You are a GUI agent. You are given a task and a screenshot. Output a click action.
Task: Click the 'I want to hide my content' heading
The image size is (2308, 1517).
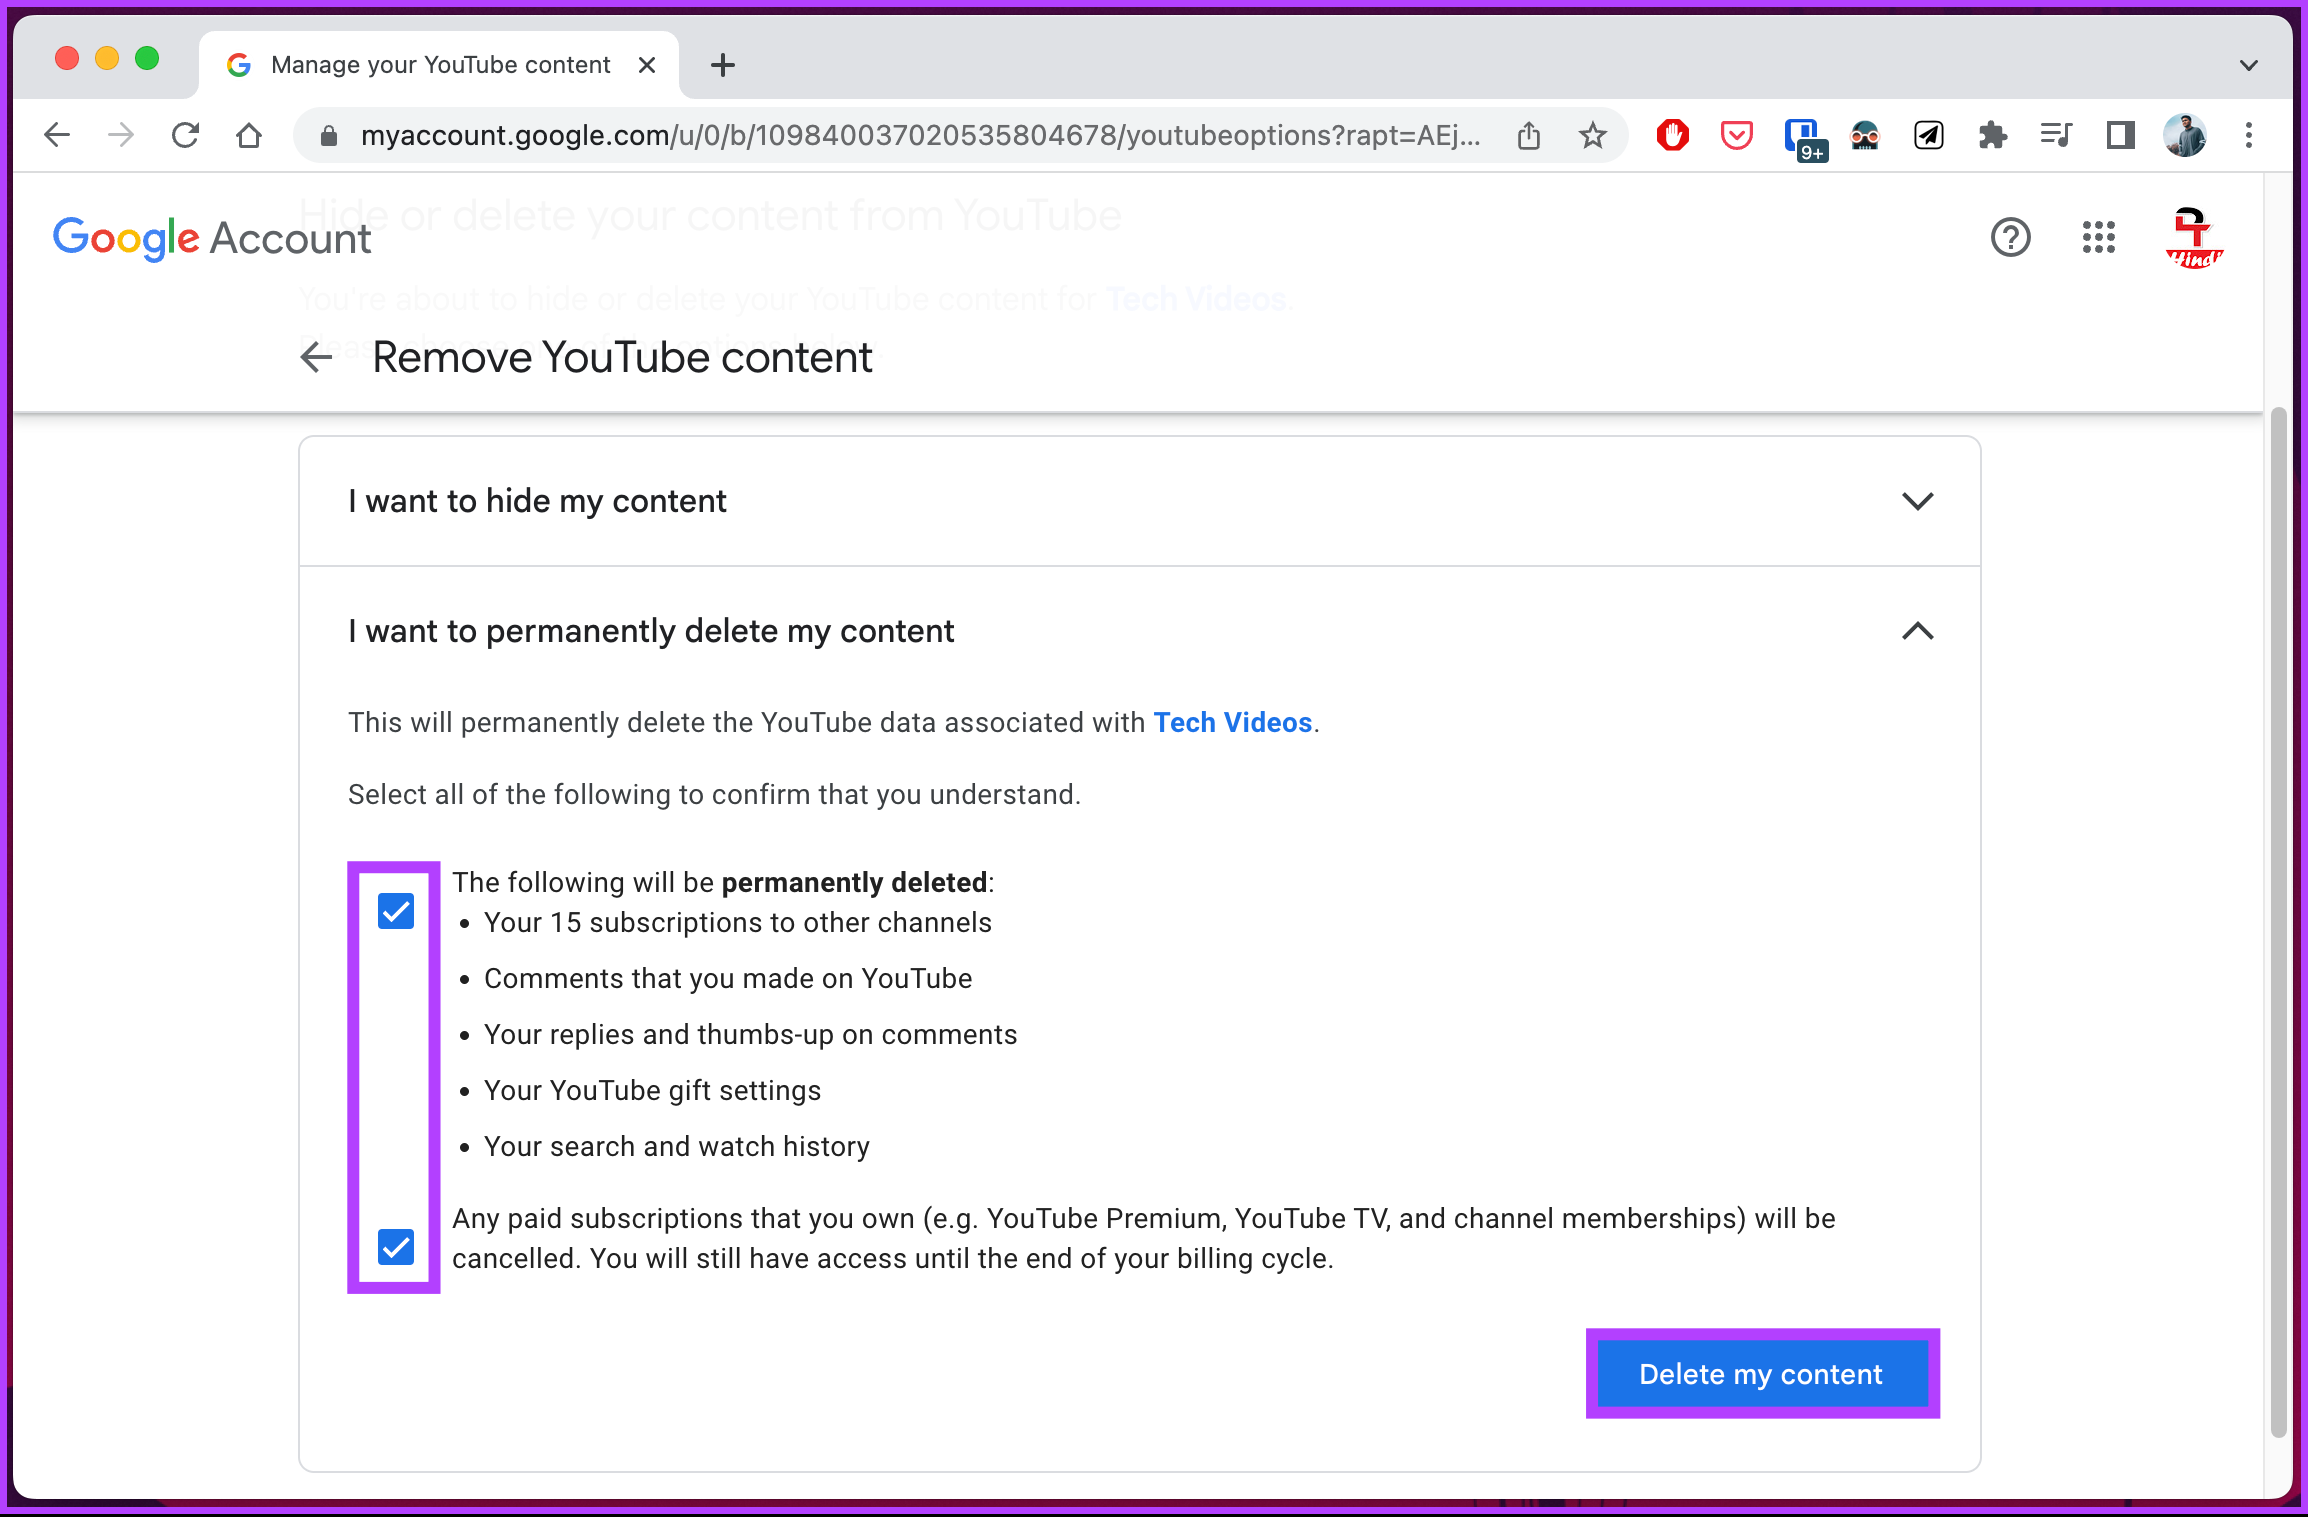pos(537,501)
